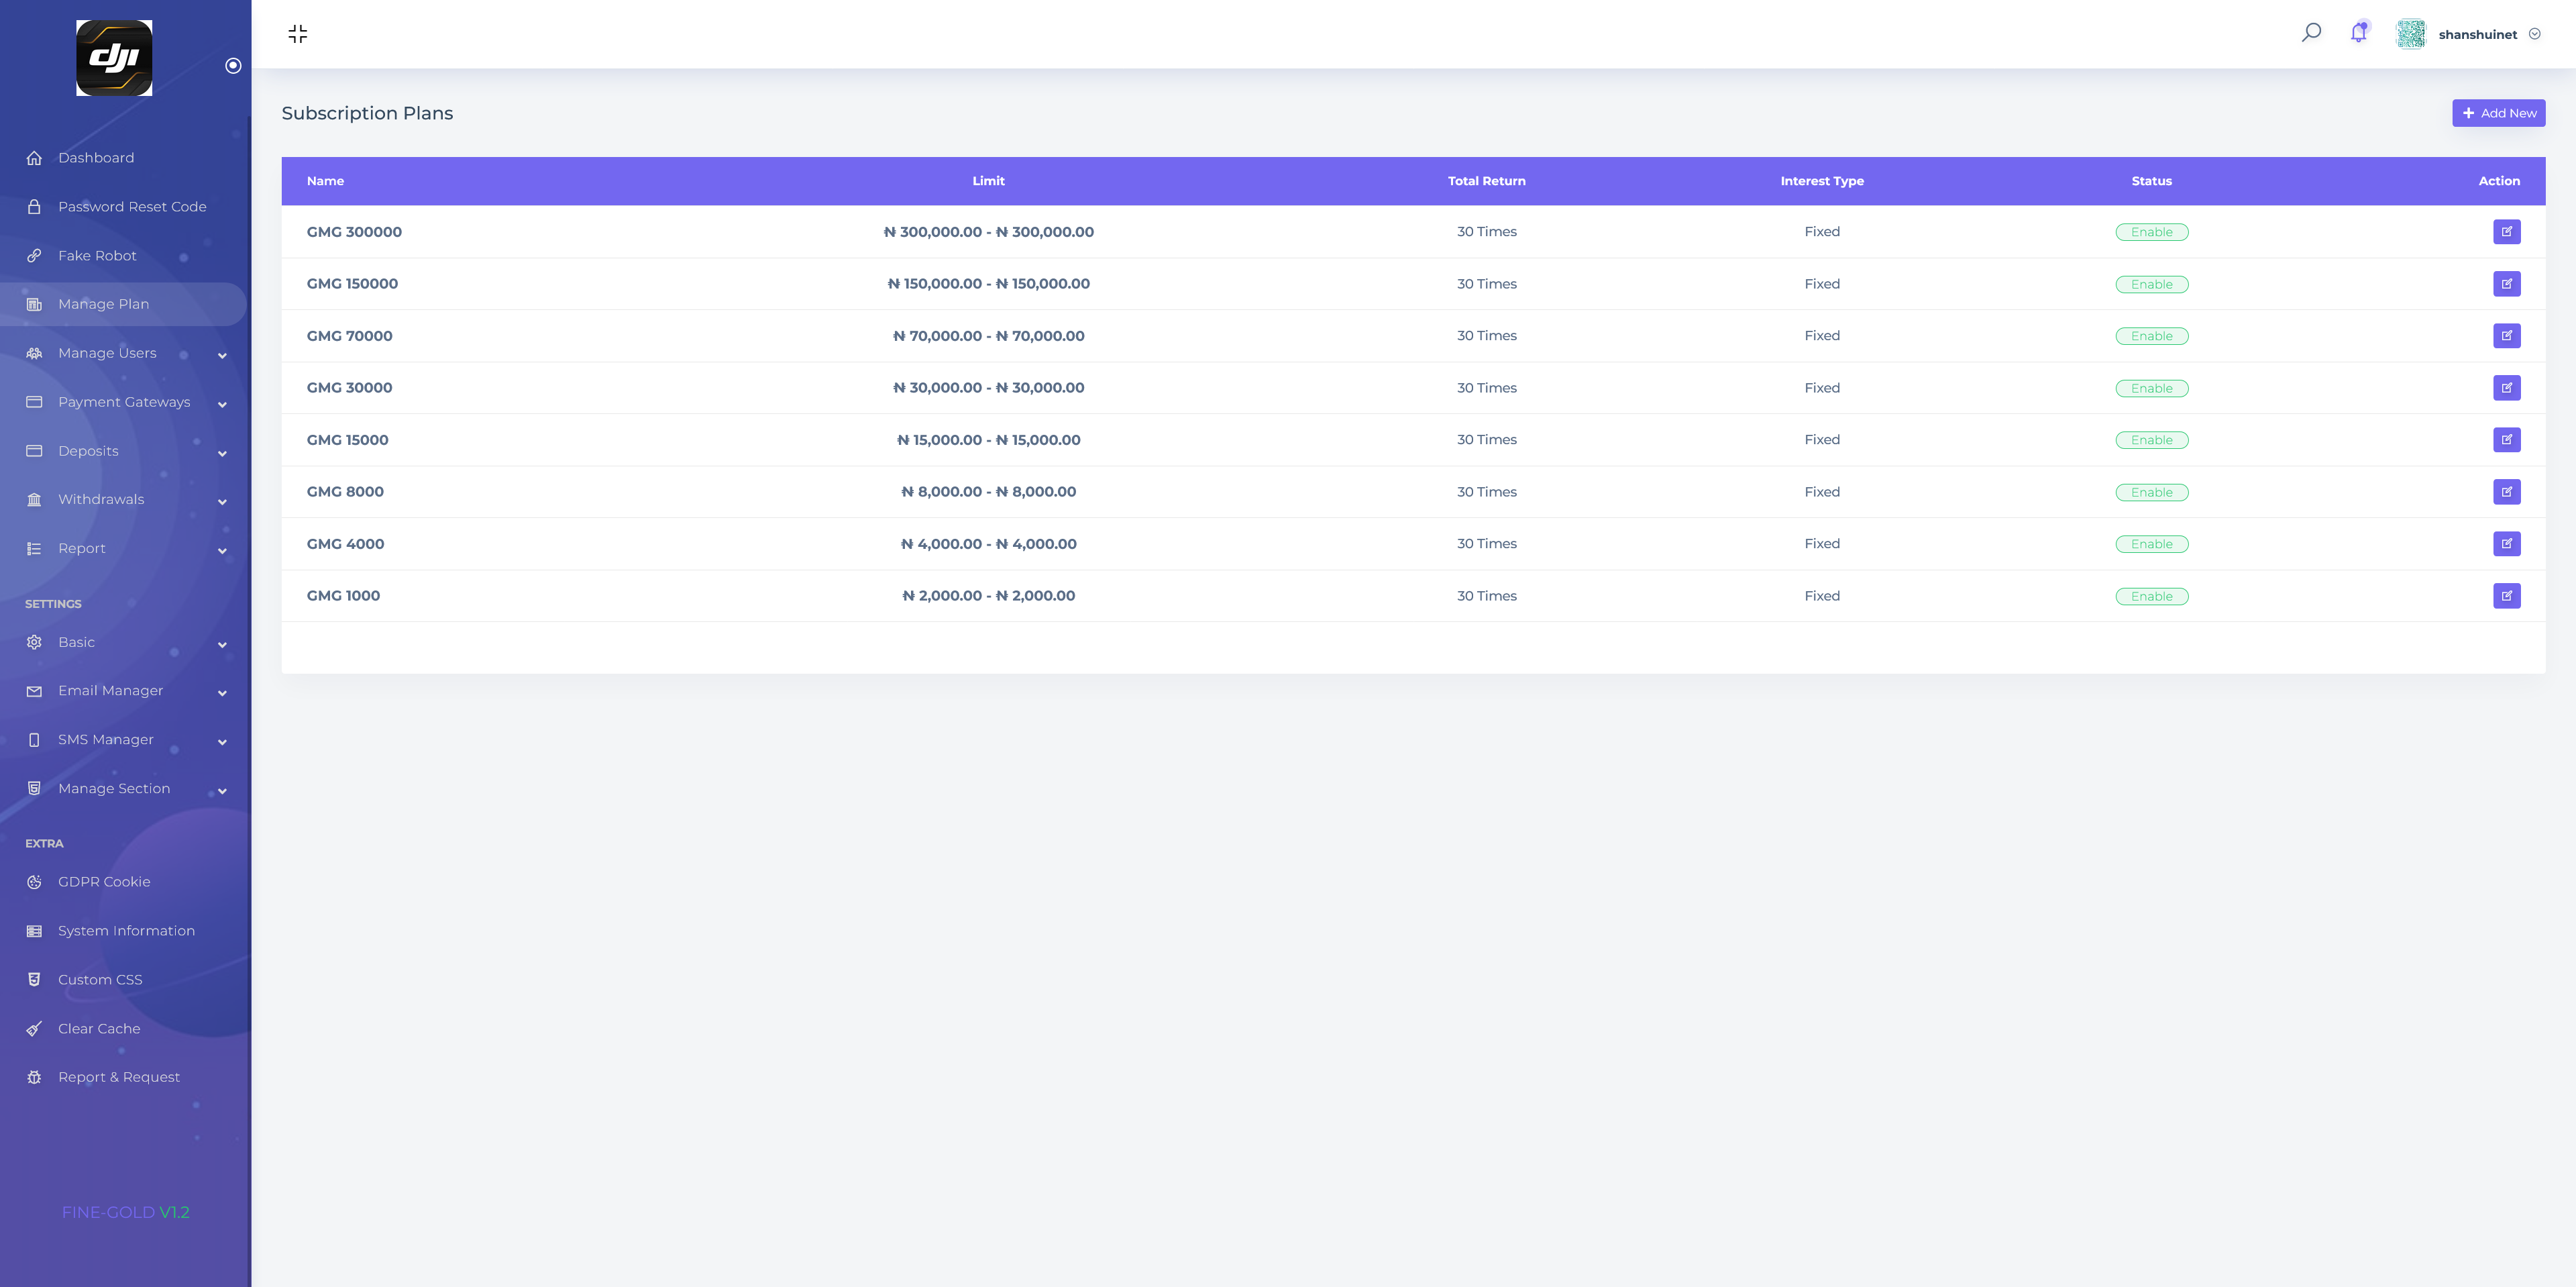Open System Information link

126,931
